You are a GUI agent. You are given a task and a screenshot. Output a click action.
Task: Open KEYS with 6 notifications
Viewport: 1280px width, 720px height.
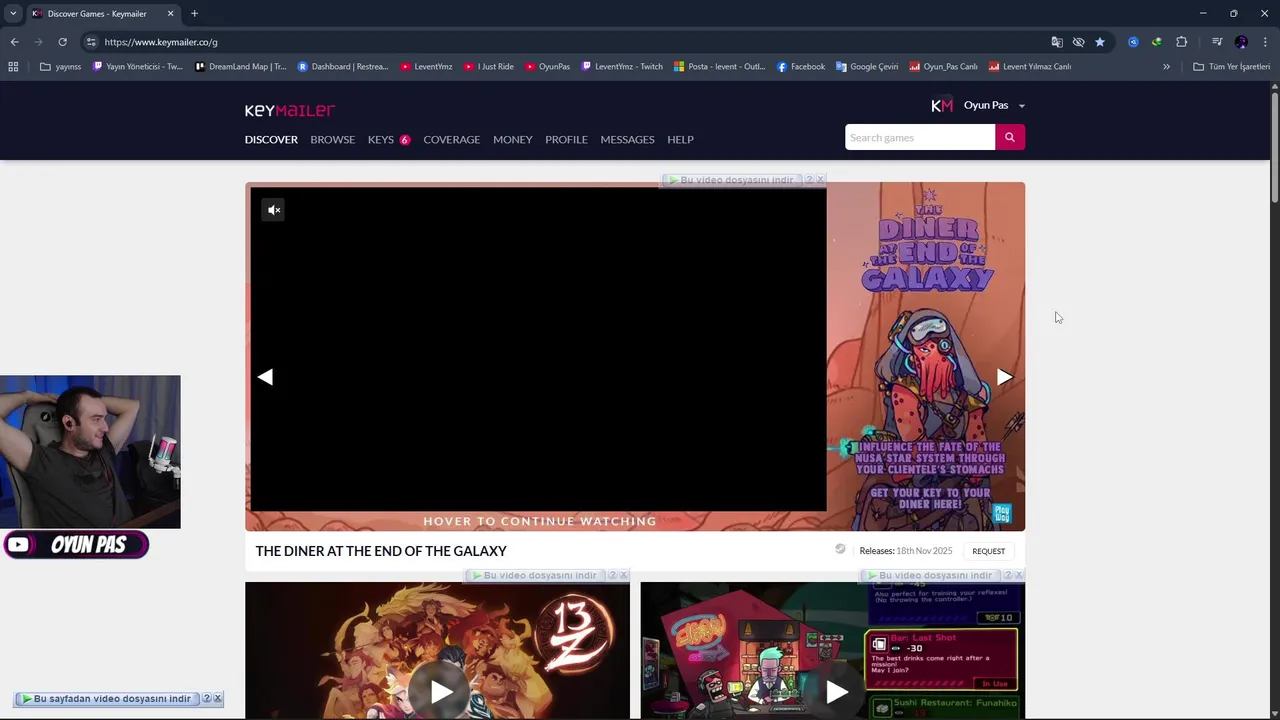[x=389, y=139]
